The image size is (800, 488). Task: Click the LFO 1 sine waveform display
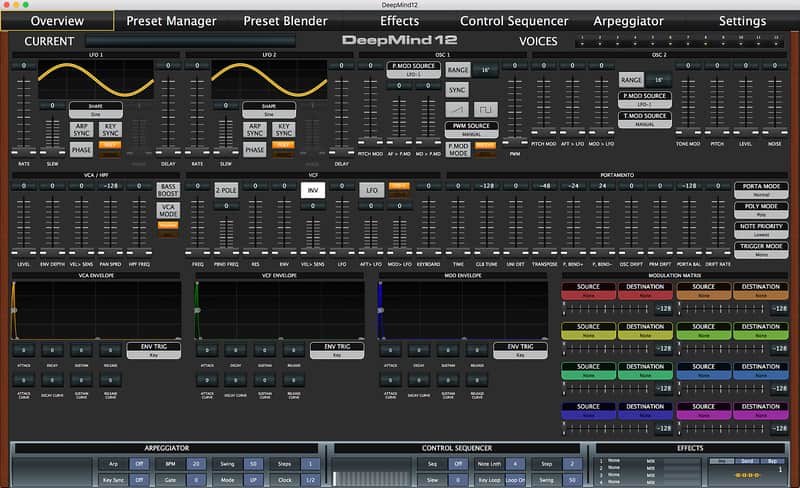tap(96, 80)
